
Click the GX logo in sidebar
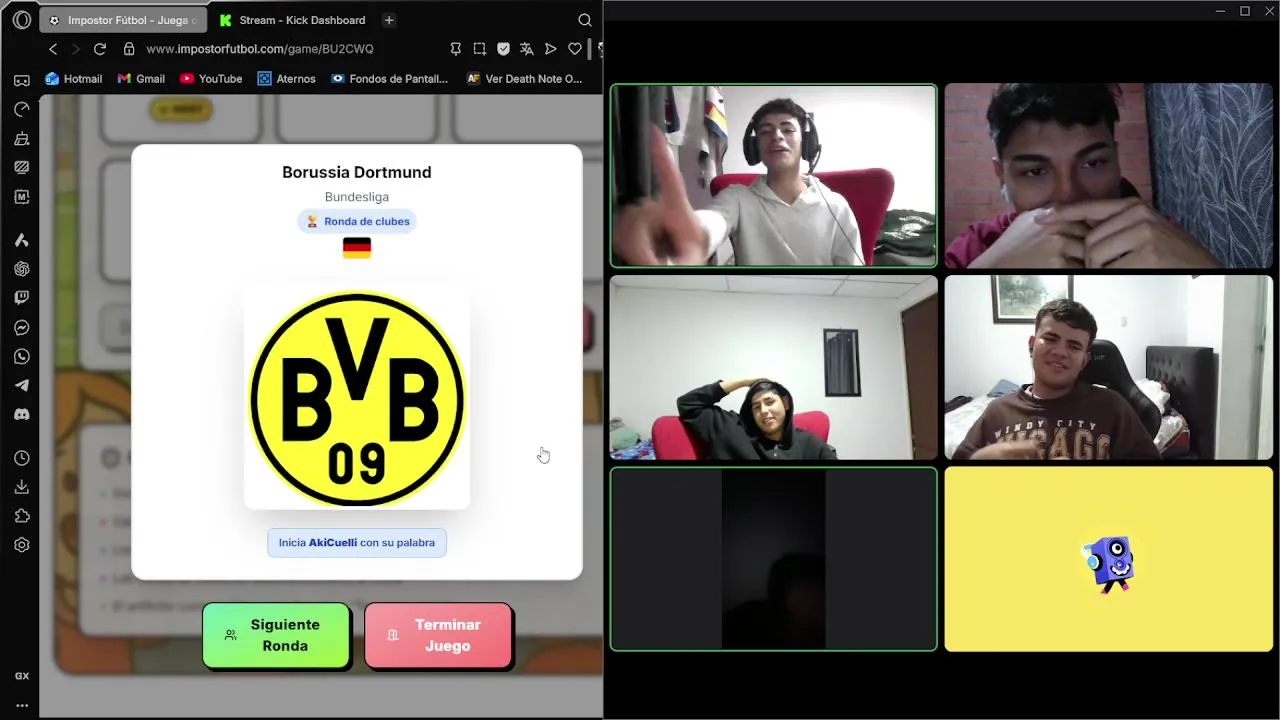(x=22, y=676)
